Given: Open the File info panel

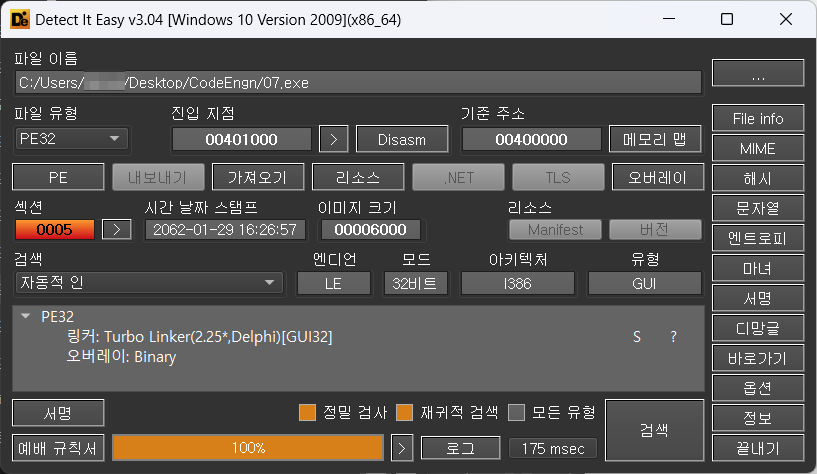Looking at the screenshot, I should [x=758, y=119].
